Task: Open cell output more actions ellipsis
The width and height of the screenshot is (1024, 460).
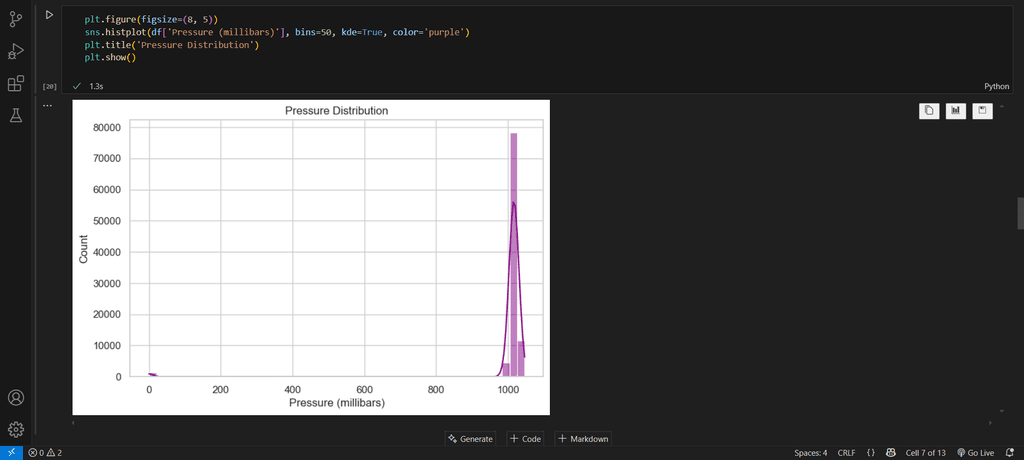Action: click(47, 105)
